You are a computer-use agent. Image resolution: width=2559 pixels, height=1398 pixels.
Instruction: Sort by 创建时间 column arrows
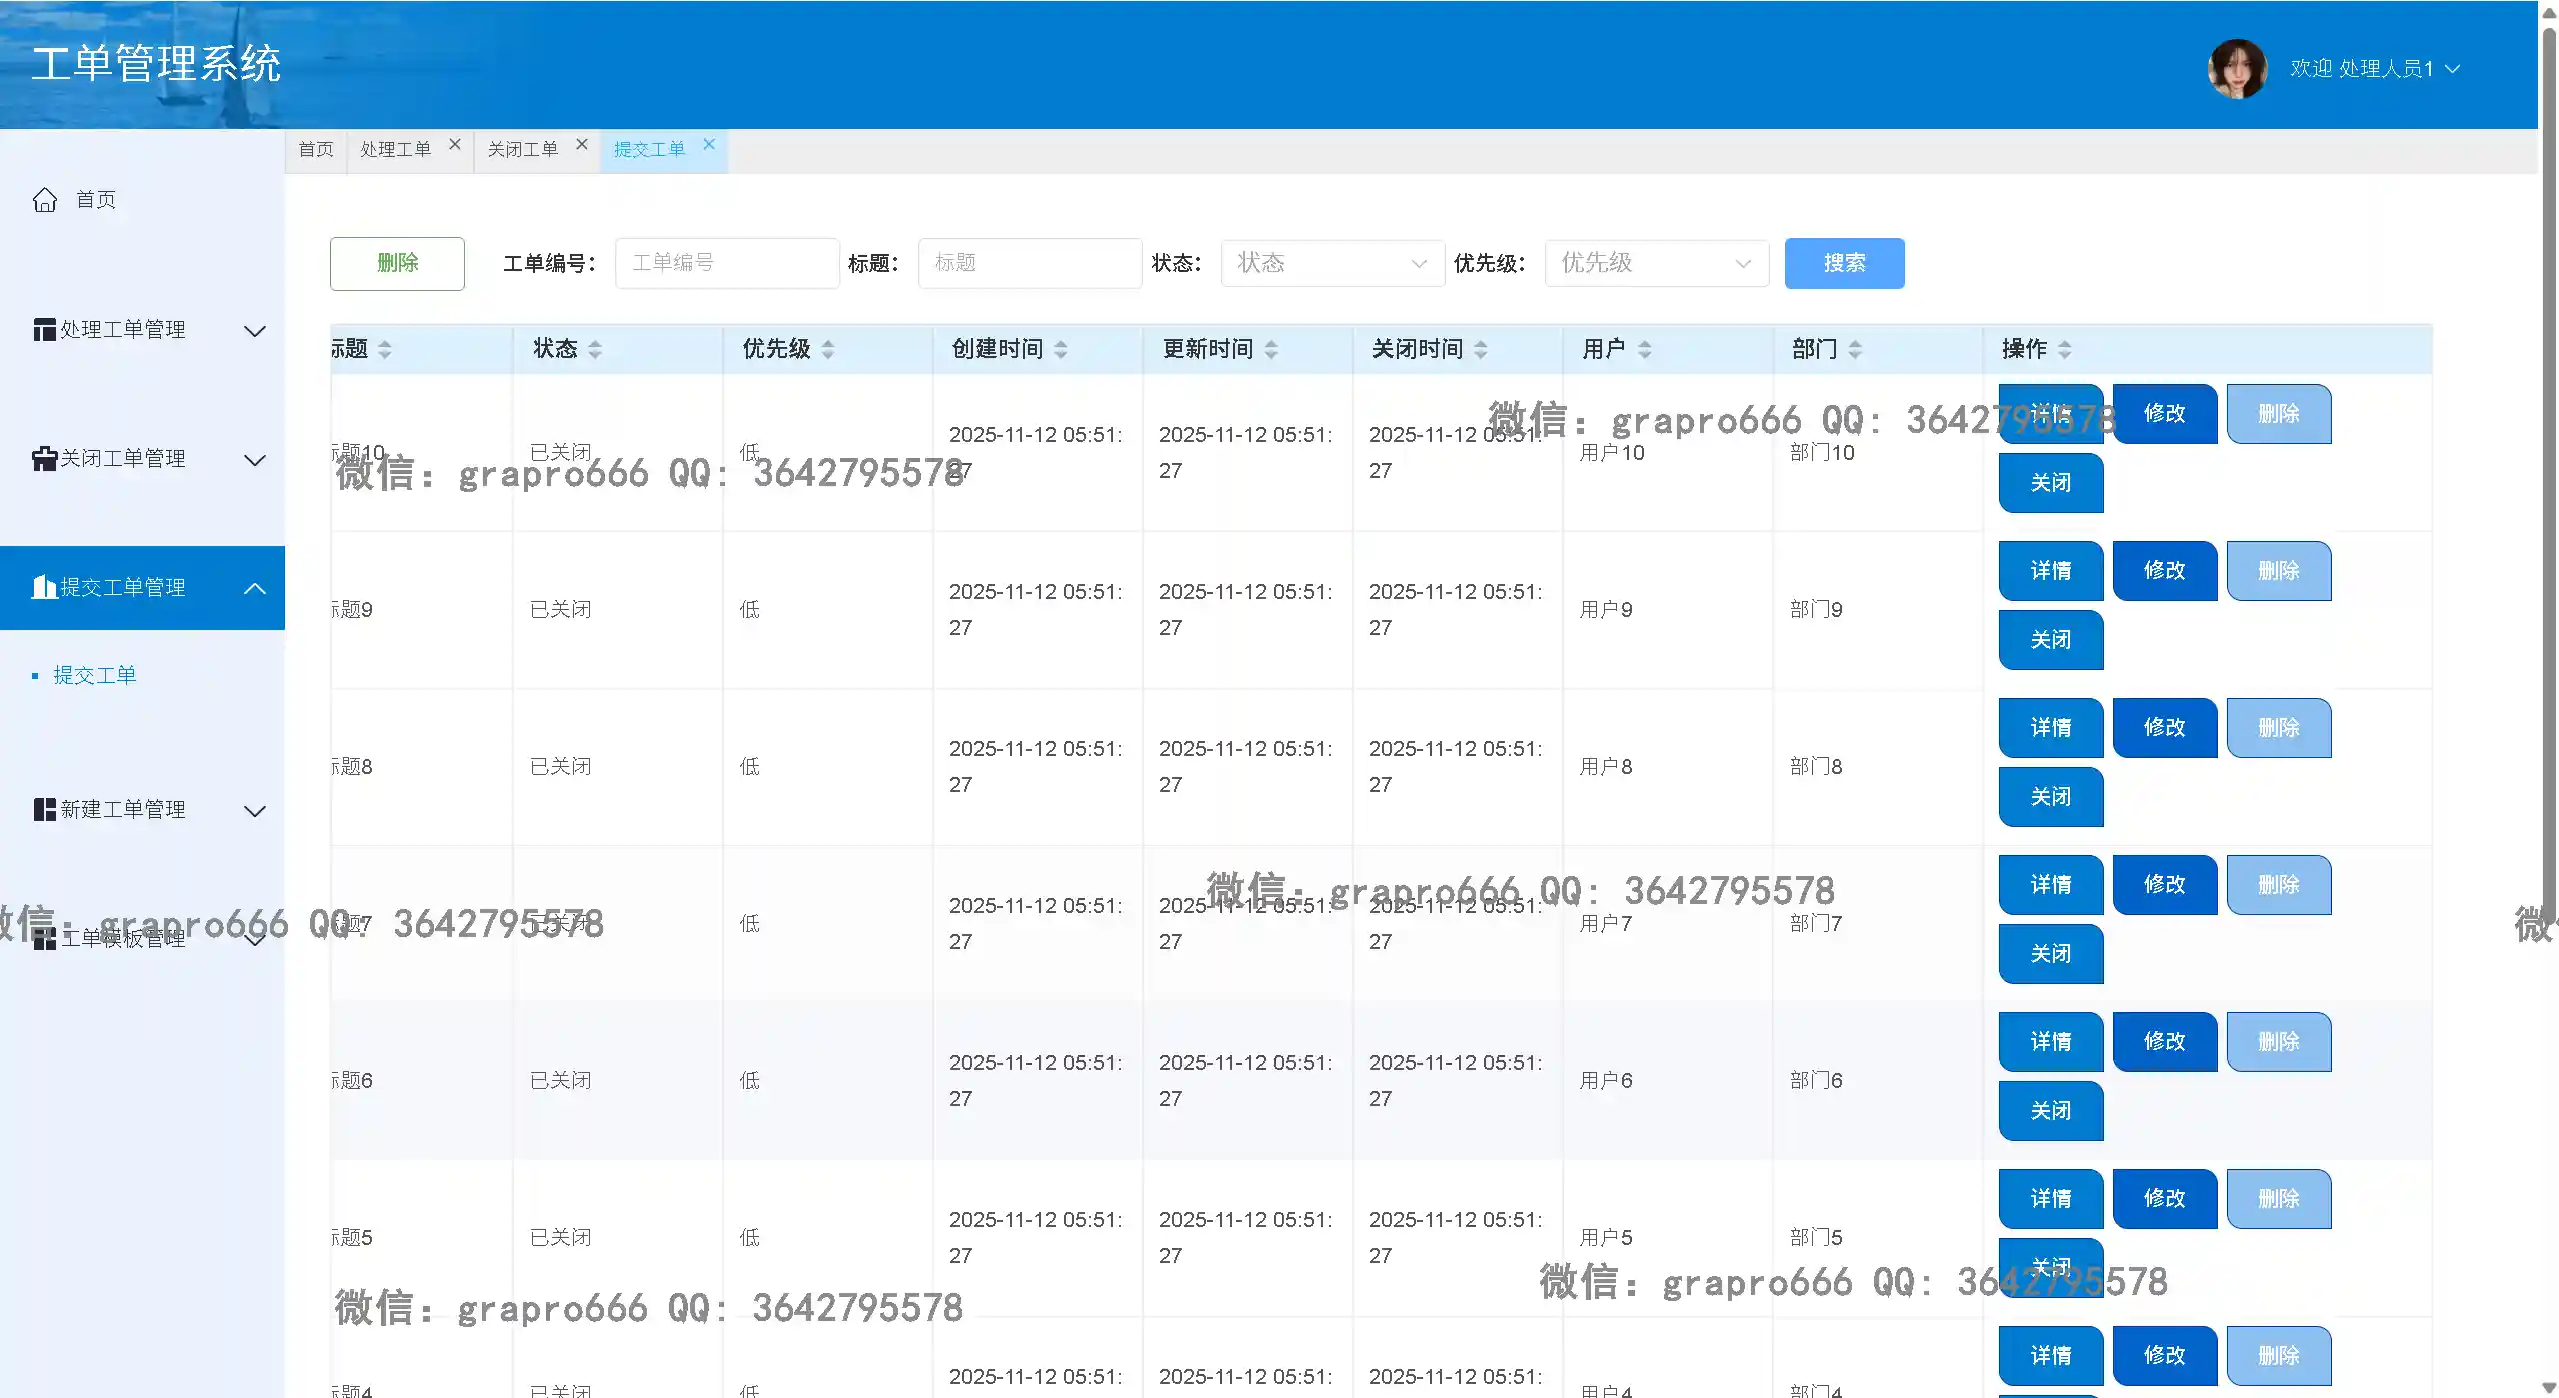(x=1061, y=349)
